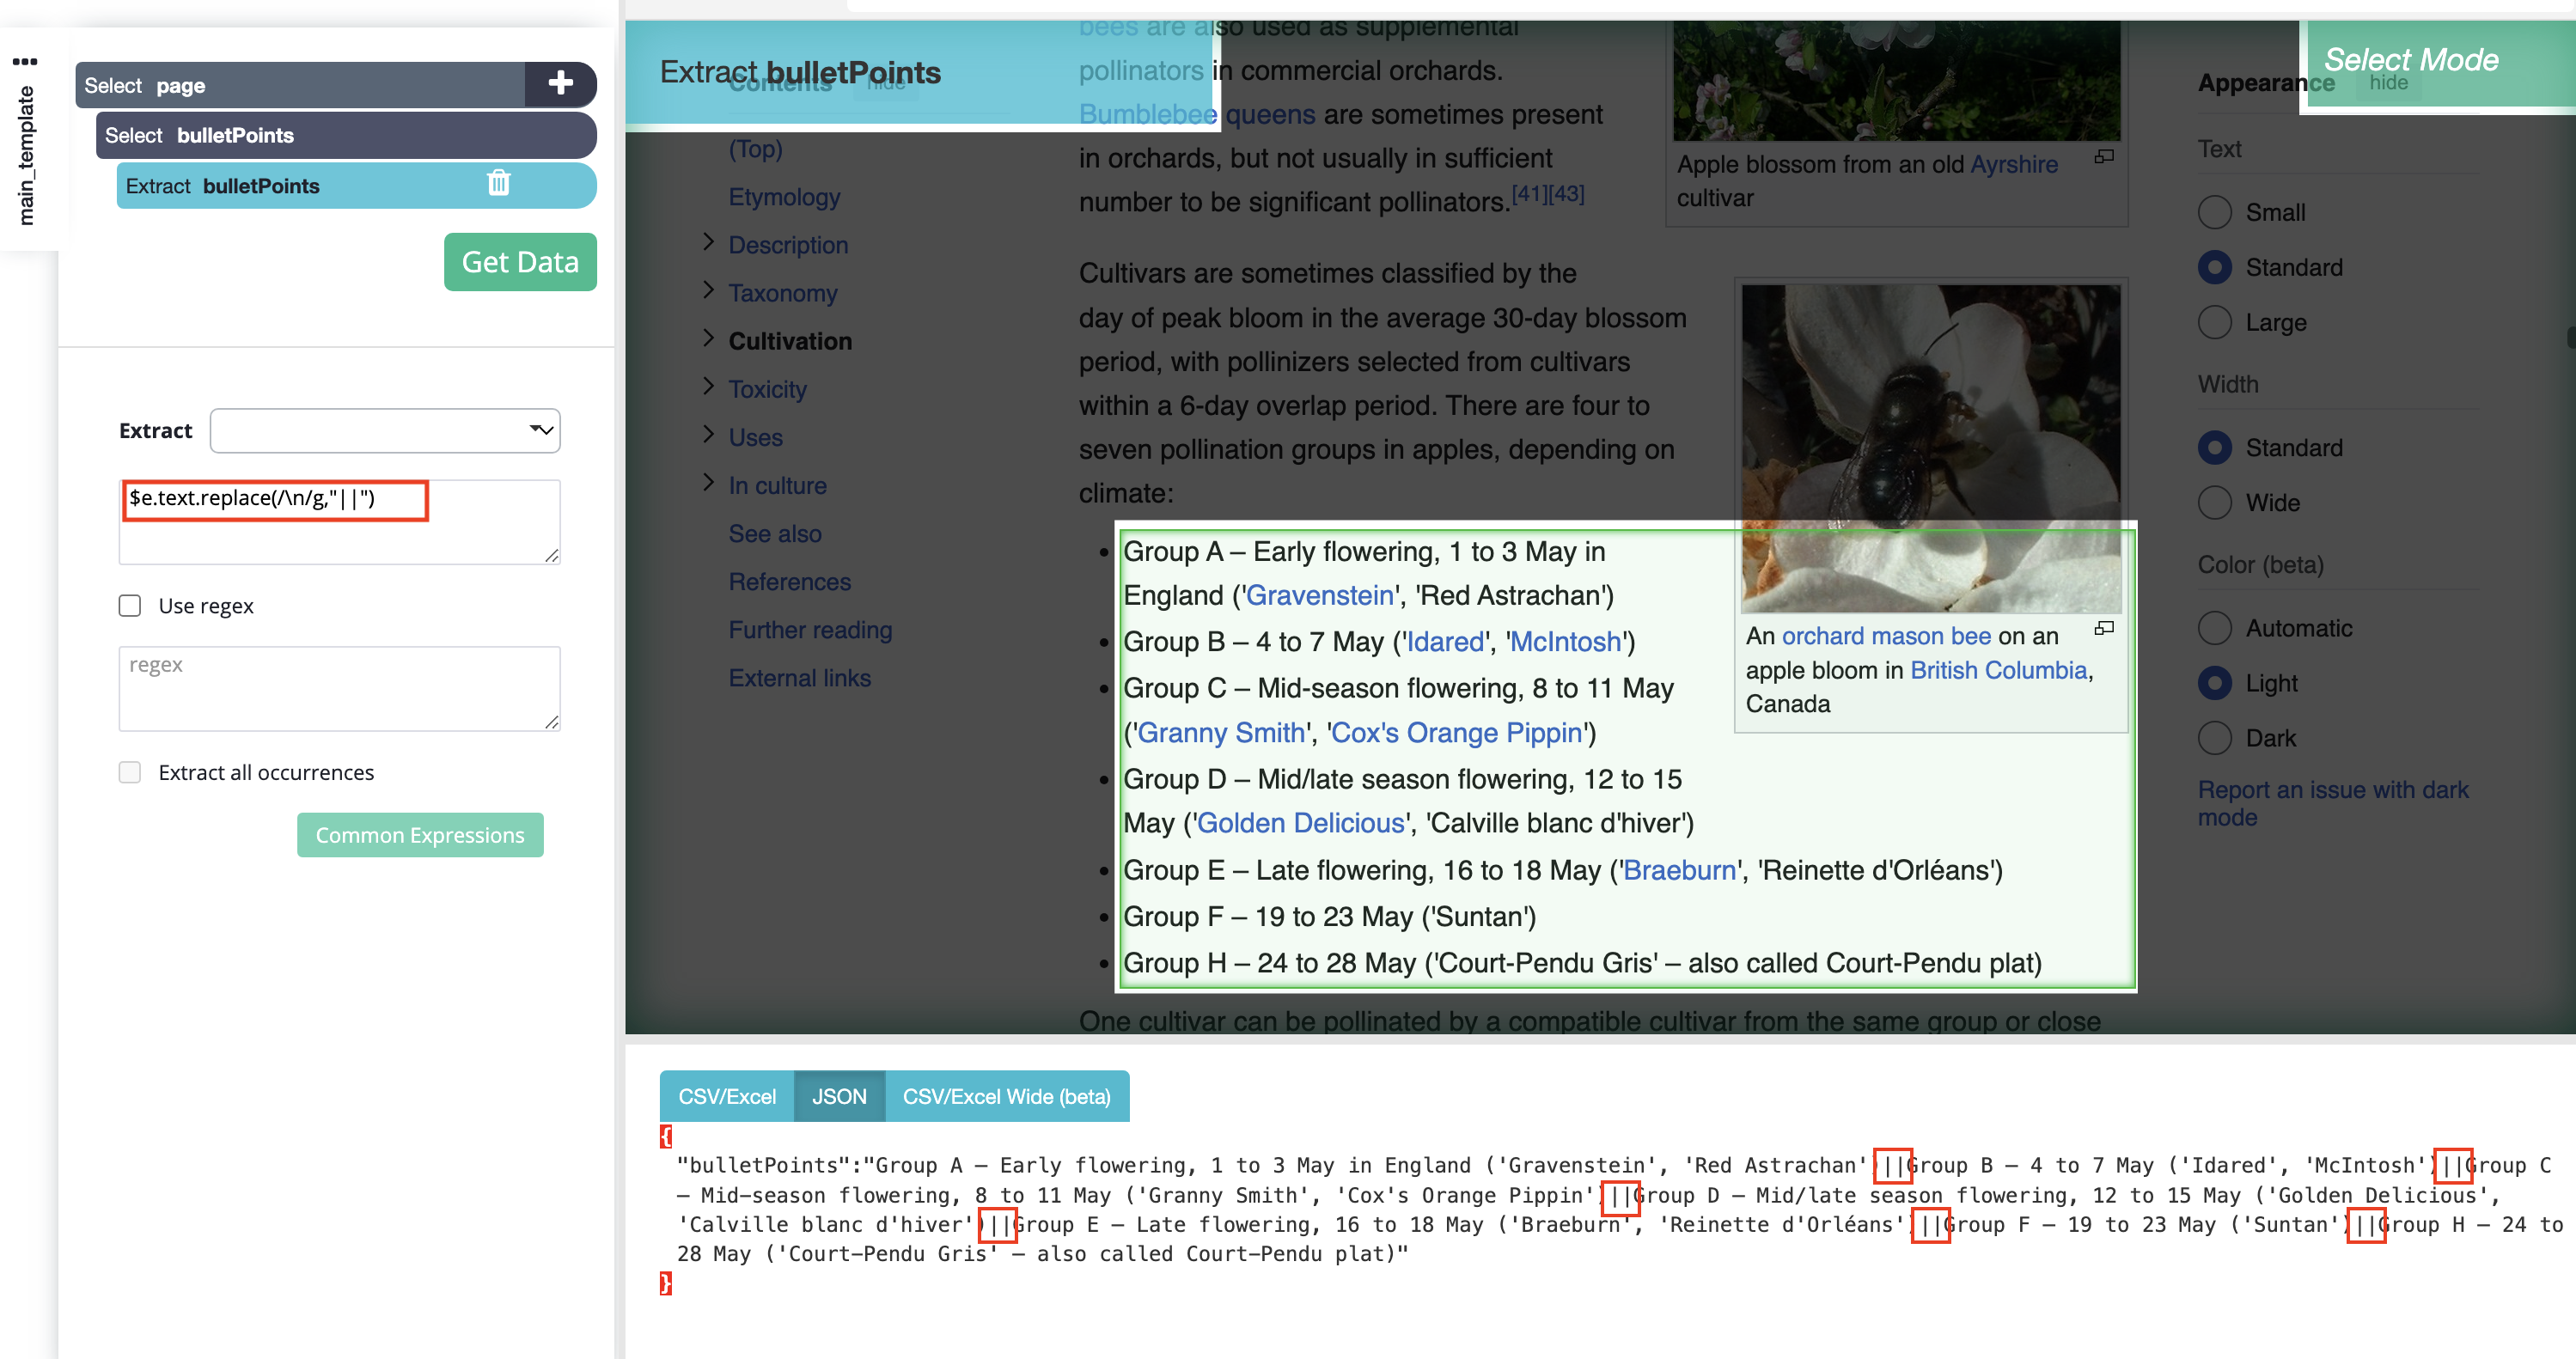Screen dimensions: 2576x1359
Task: Select Standard text size radio button
Action: (x=2215, y=267)
